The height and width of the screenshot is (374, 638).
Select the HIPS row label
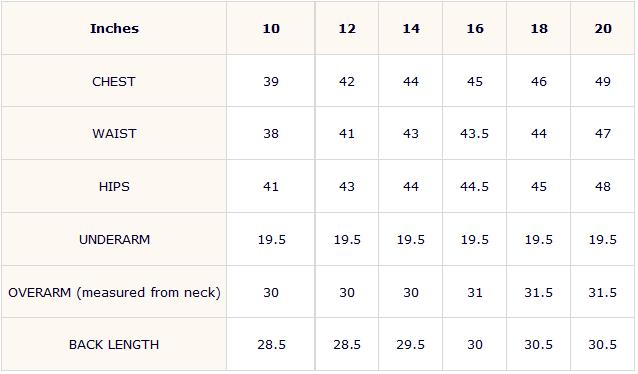pyautogui.click(x=114, y=186)
